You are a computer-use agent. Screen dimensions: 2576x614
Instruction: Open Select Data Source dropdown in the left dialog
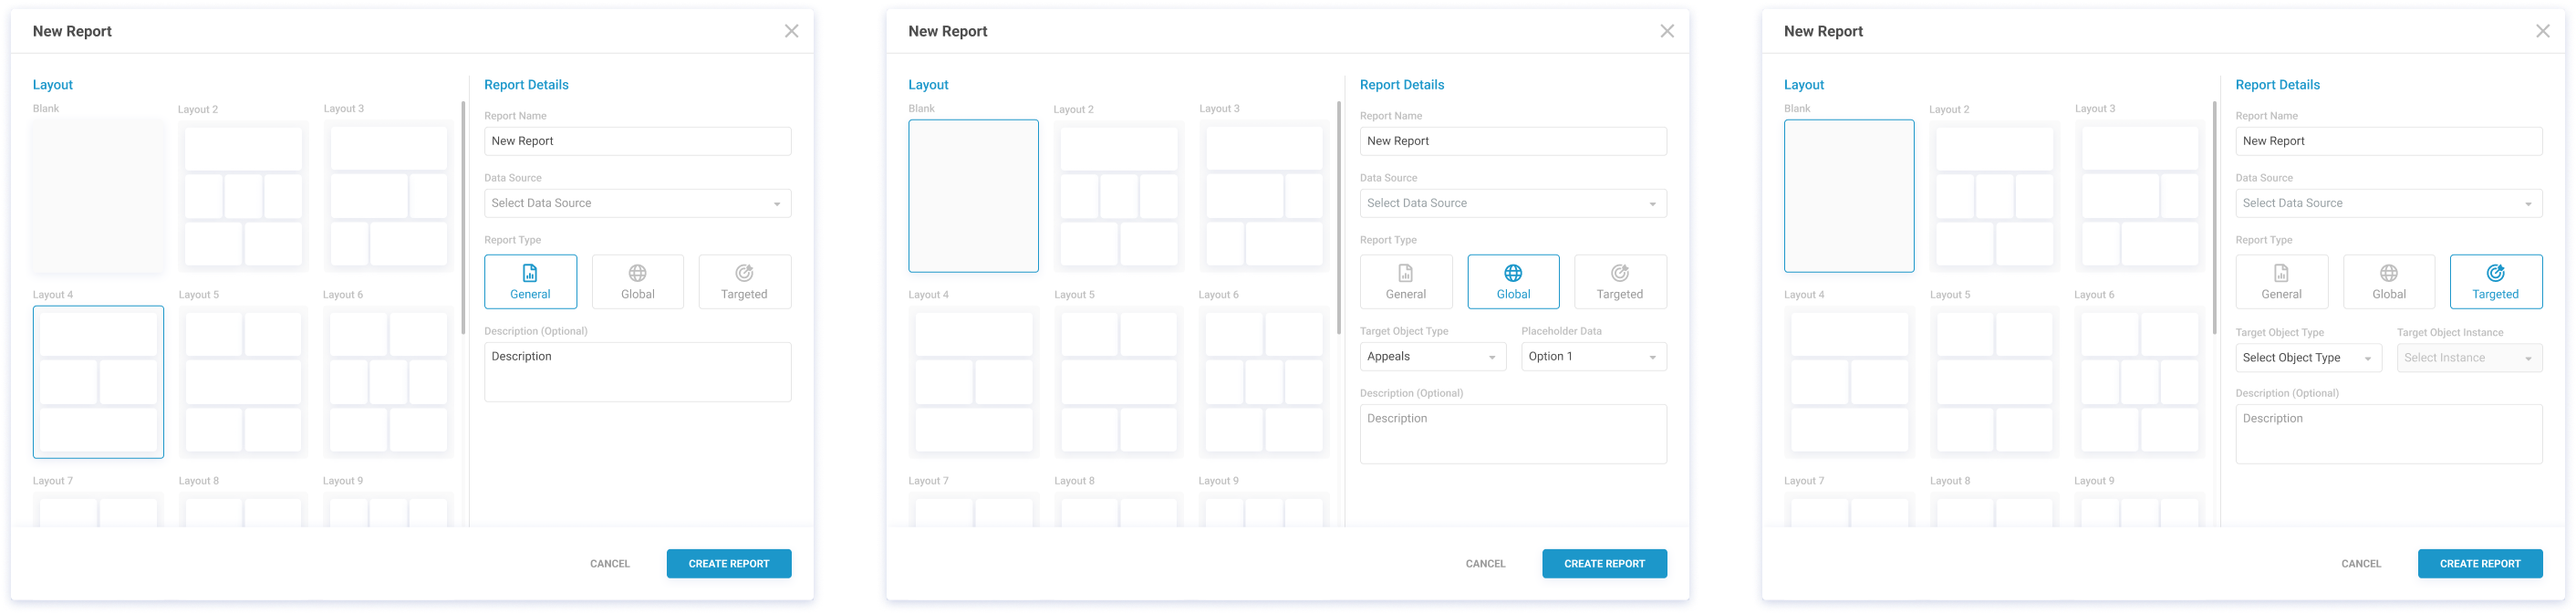(x=637, y=203)
